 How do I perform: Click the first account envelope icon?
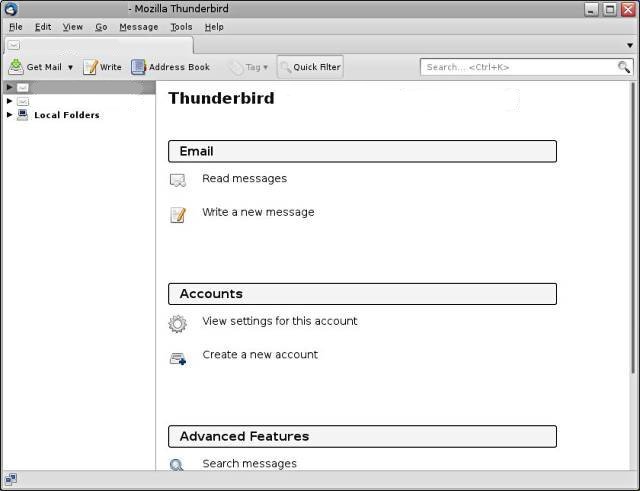pos(23,87)
